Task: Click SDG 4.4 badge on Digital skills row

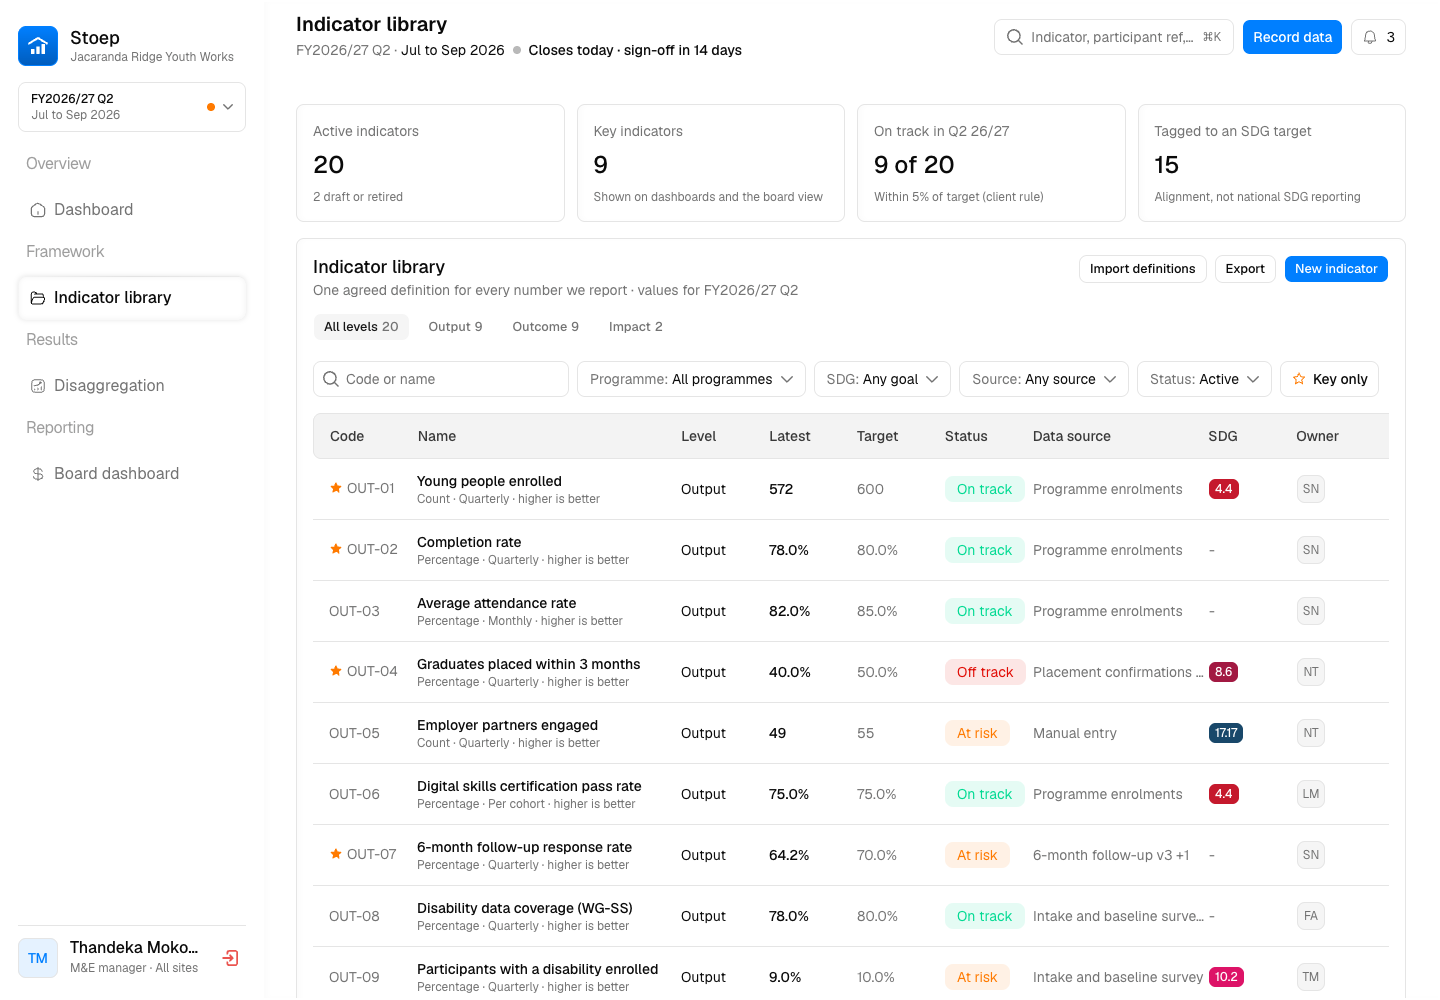Action: pos(1223,794)
